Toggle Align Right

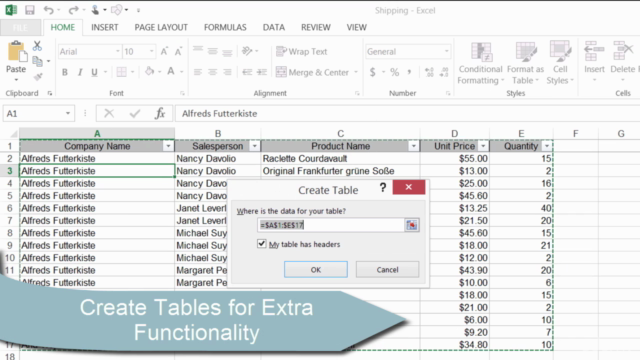pyautogui.click(x=227, y=72)
